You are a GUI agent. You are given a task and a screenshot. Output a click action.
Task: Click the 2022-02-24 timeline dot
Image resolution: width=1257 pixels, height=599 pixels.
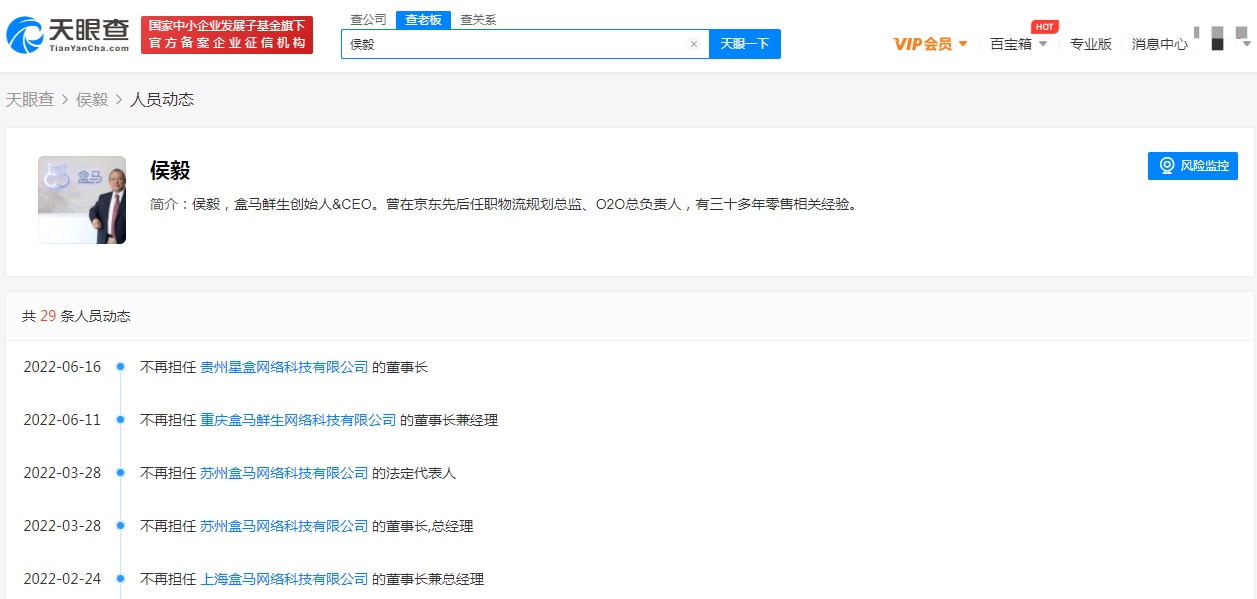tap(120, 579)
